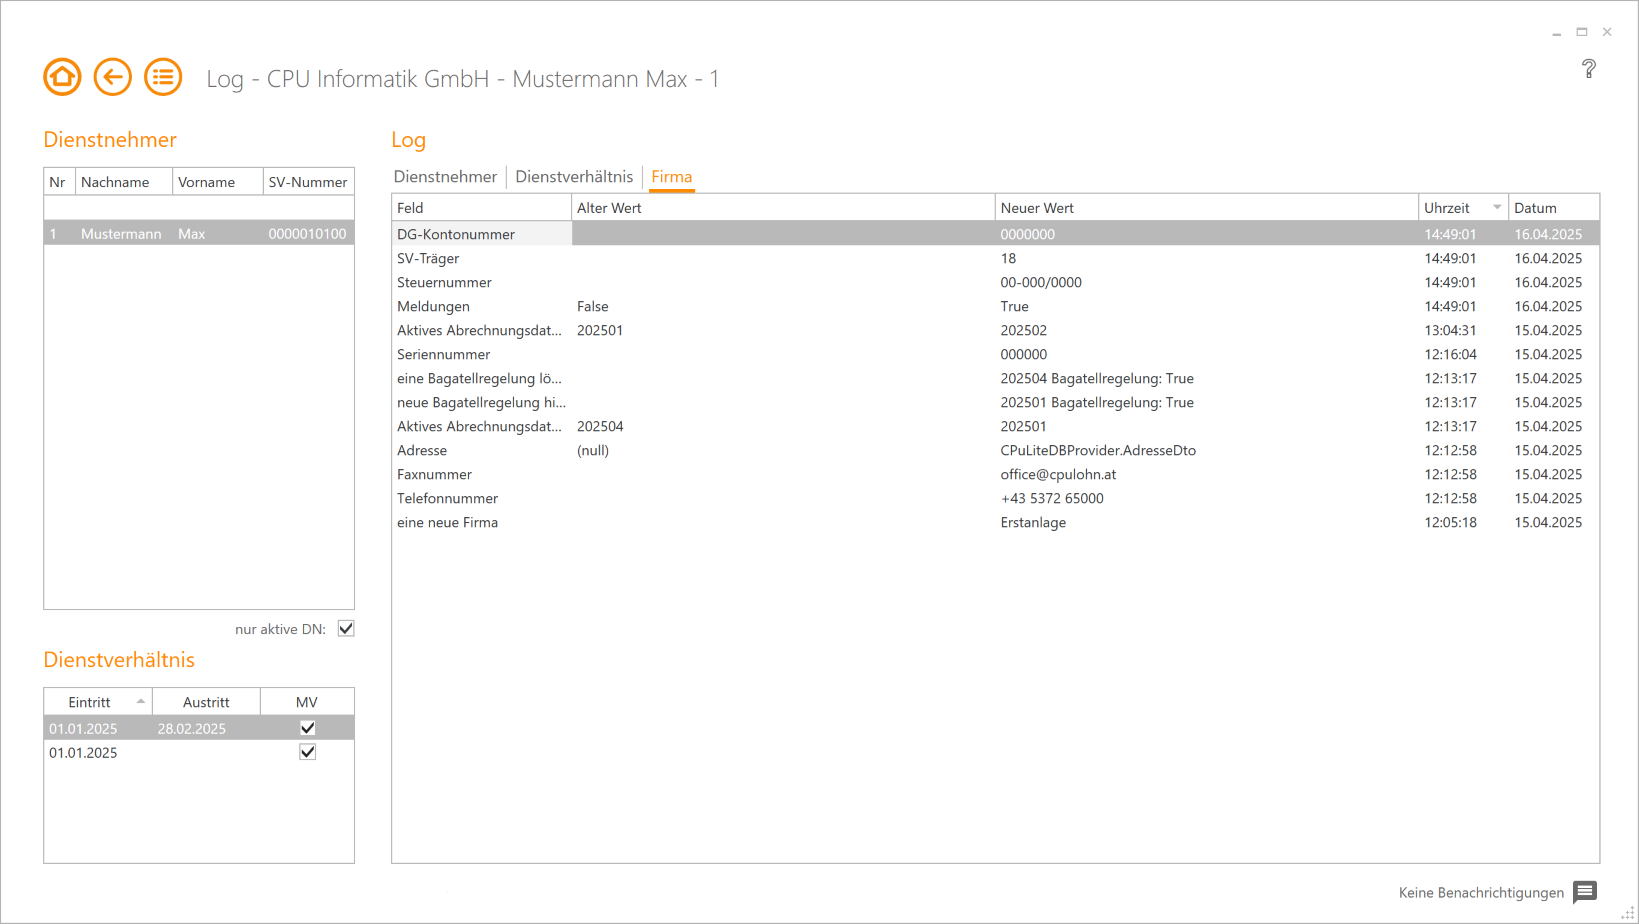Click the orange Home icon
The image size is (1639, 924).
tap(62, 77)
